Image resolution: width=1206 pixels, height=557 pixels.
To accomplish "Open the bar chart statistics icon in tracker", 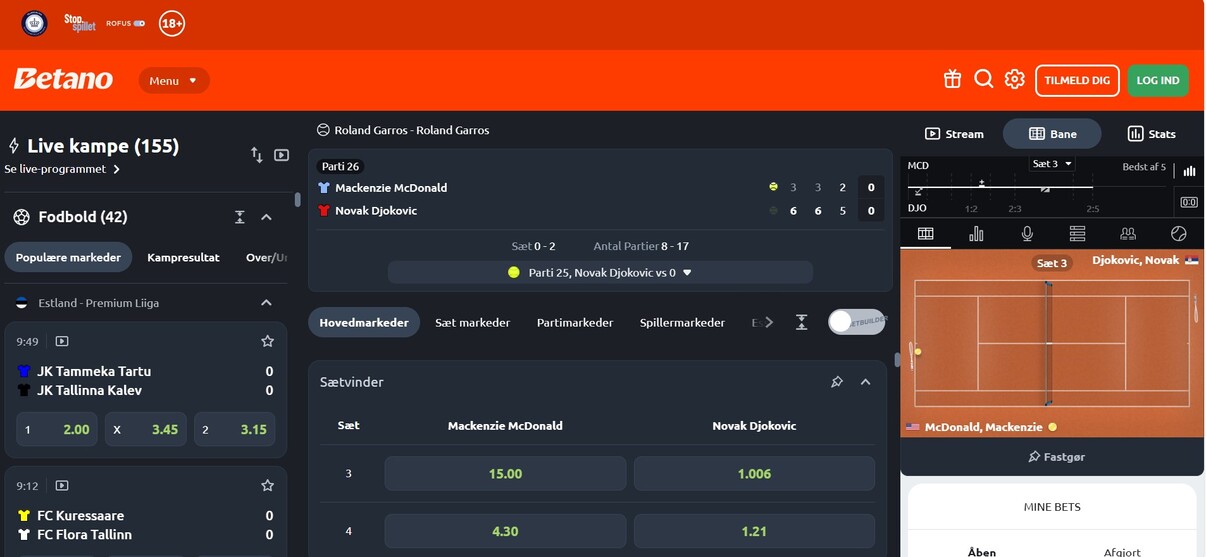I will [976, 233].
